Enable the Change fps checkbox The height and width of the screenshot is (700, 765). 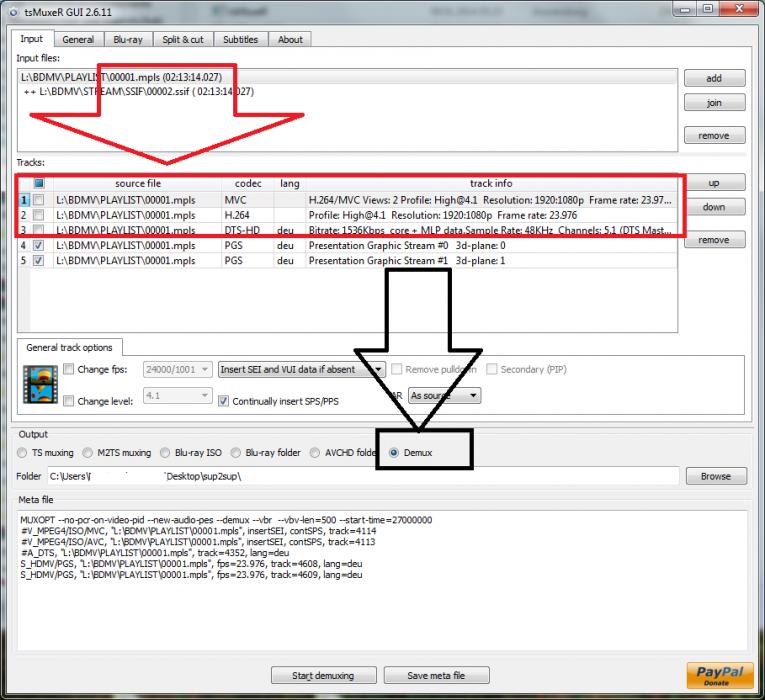tap(69, 369)
